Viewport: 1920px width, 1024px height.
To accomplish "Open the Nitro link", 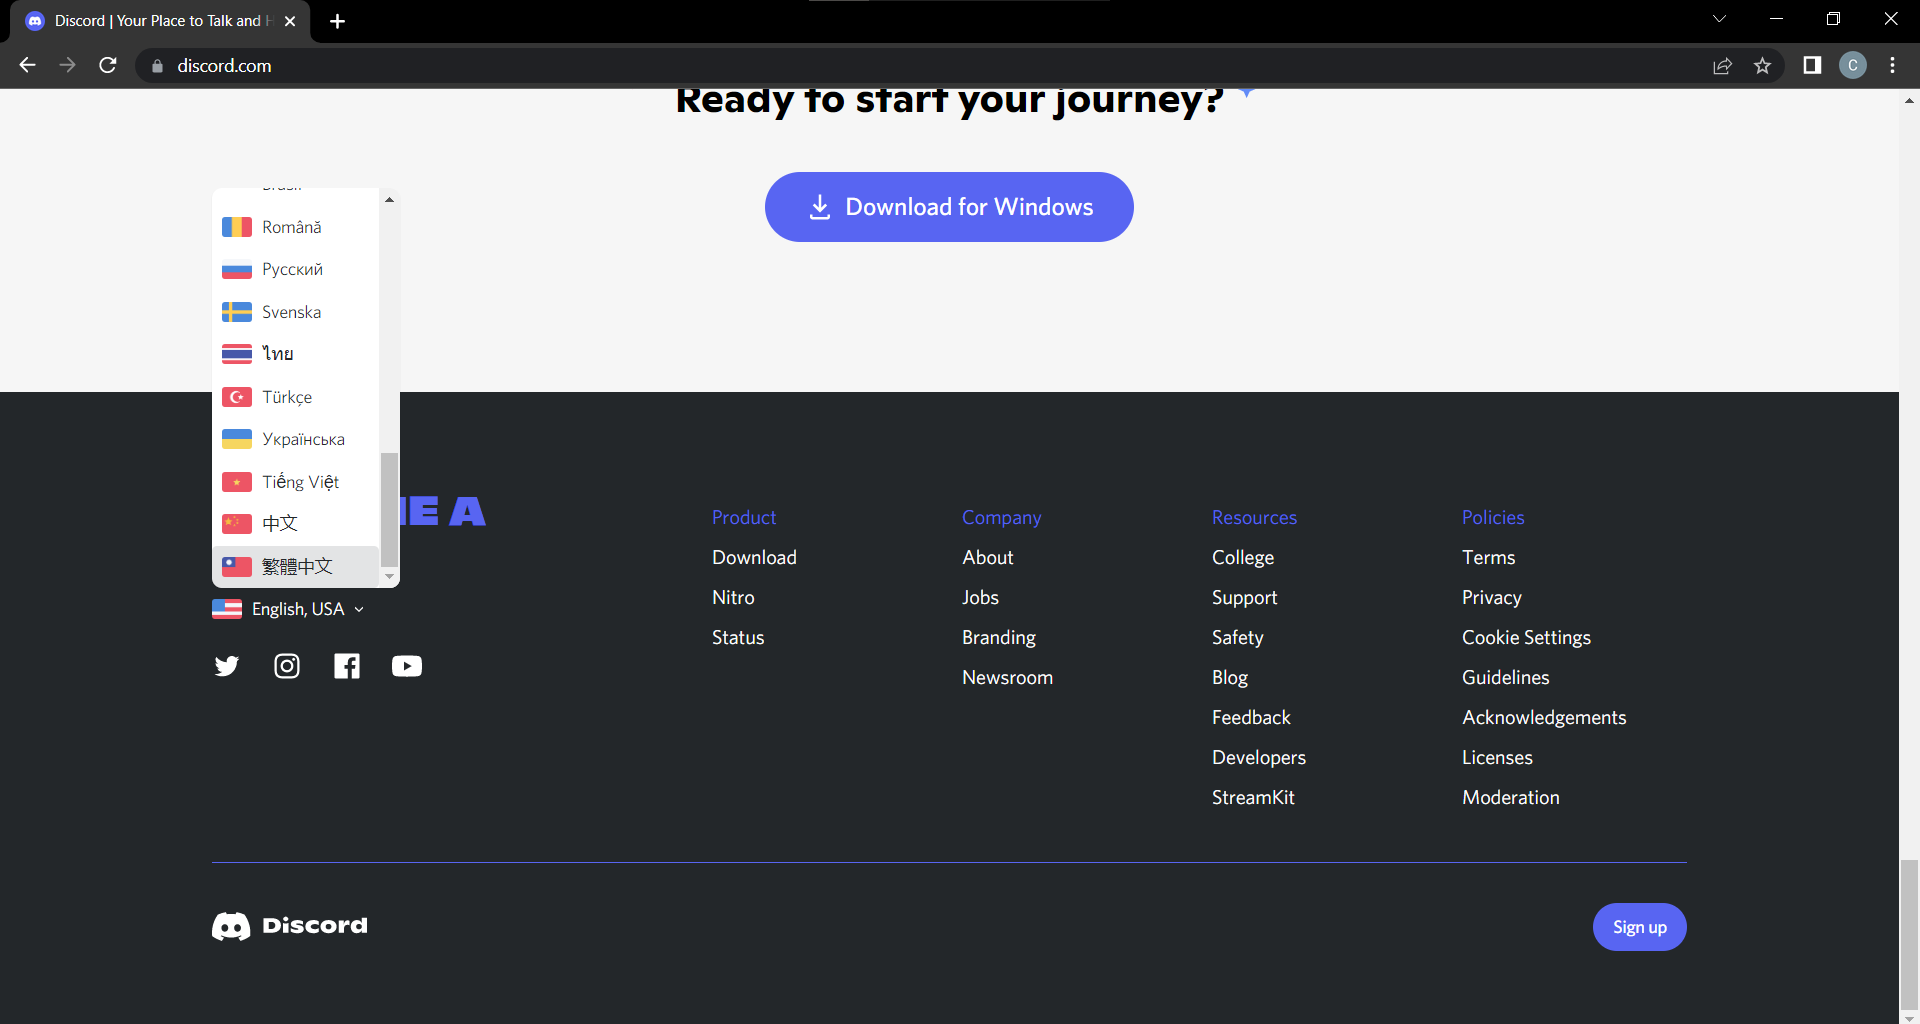I will point(733,597).
